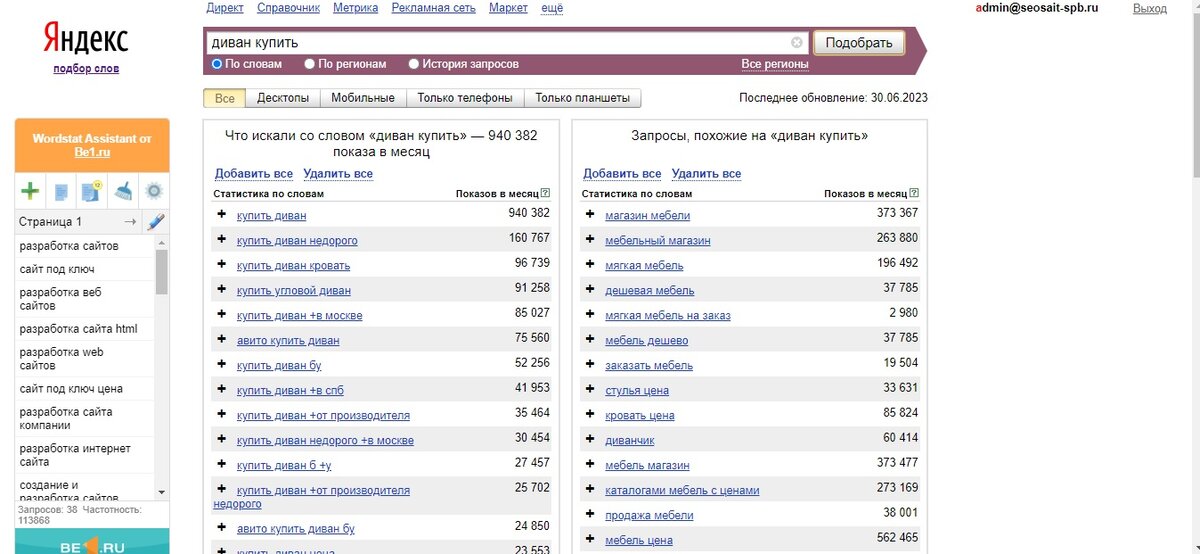Open help icon beside right Показов в месяц

point(915,193)
